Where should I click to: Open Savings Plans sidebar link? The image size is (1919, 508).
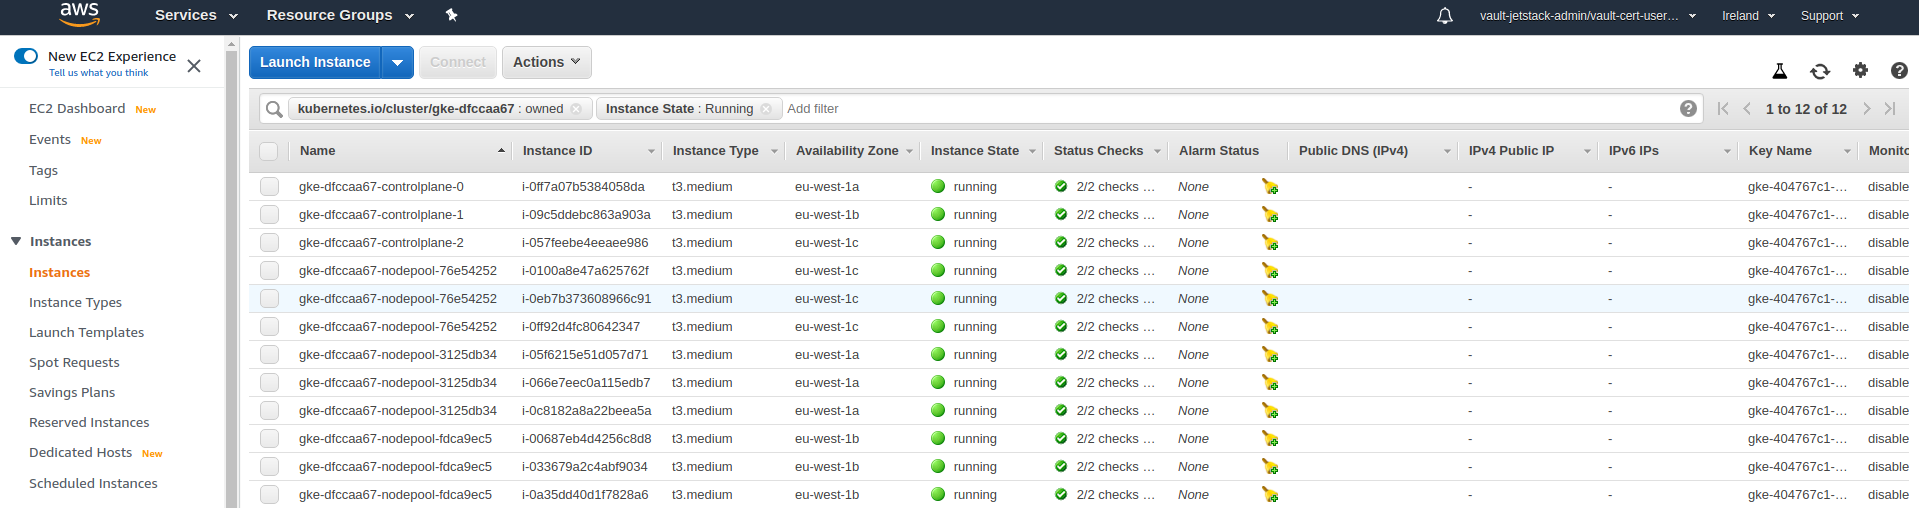pos(72,392)
